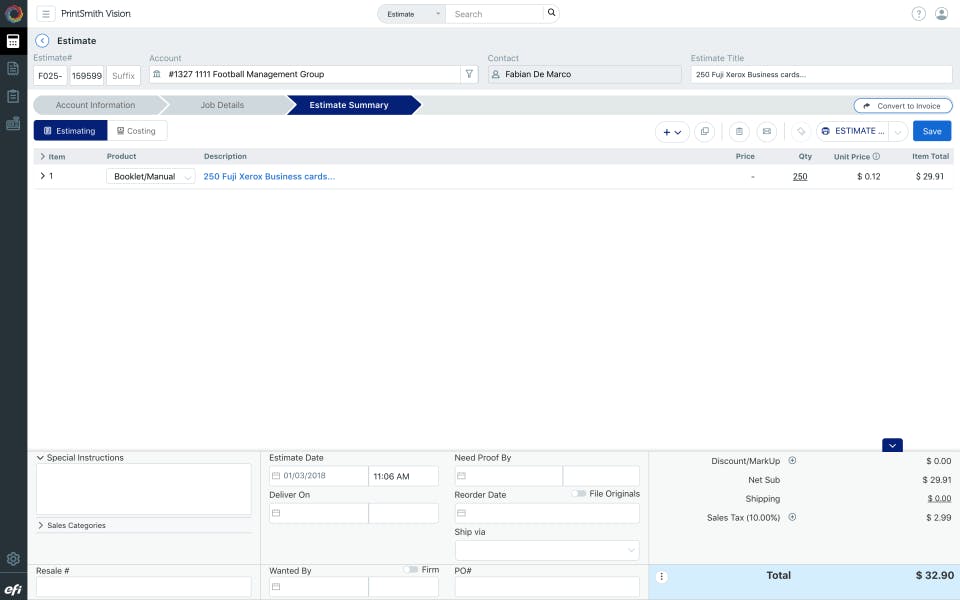Click the filter icon beside Account field

[x=468, y=74]
